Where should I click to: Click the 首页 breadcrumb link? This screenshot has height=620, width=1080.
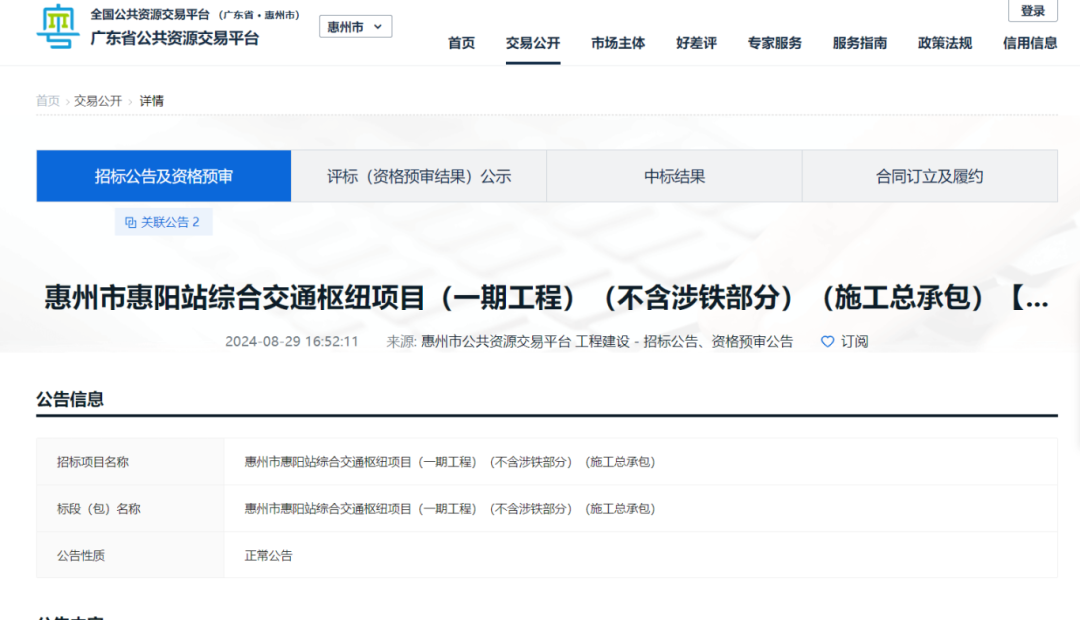click(x=48, y=101)
